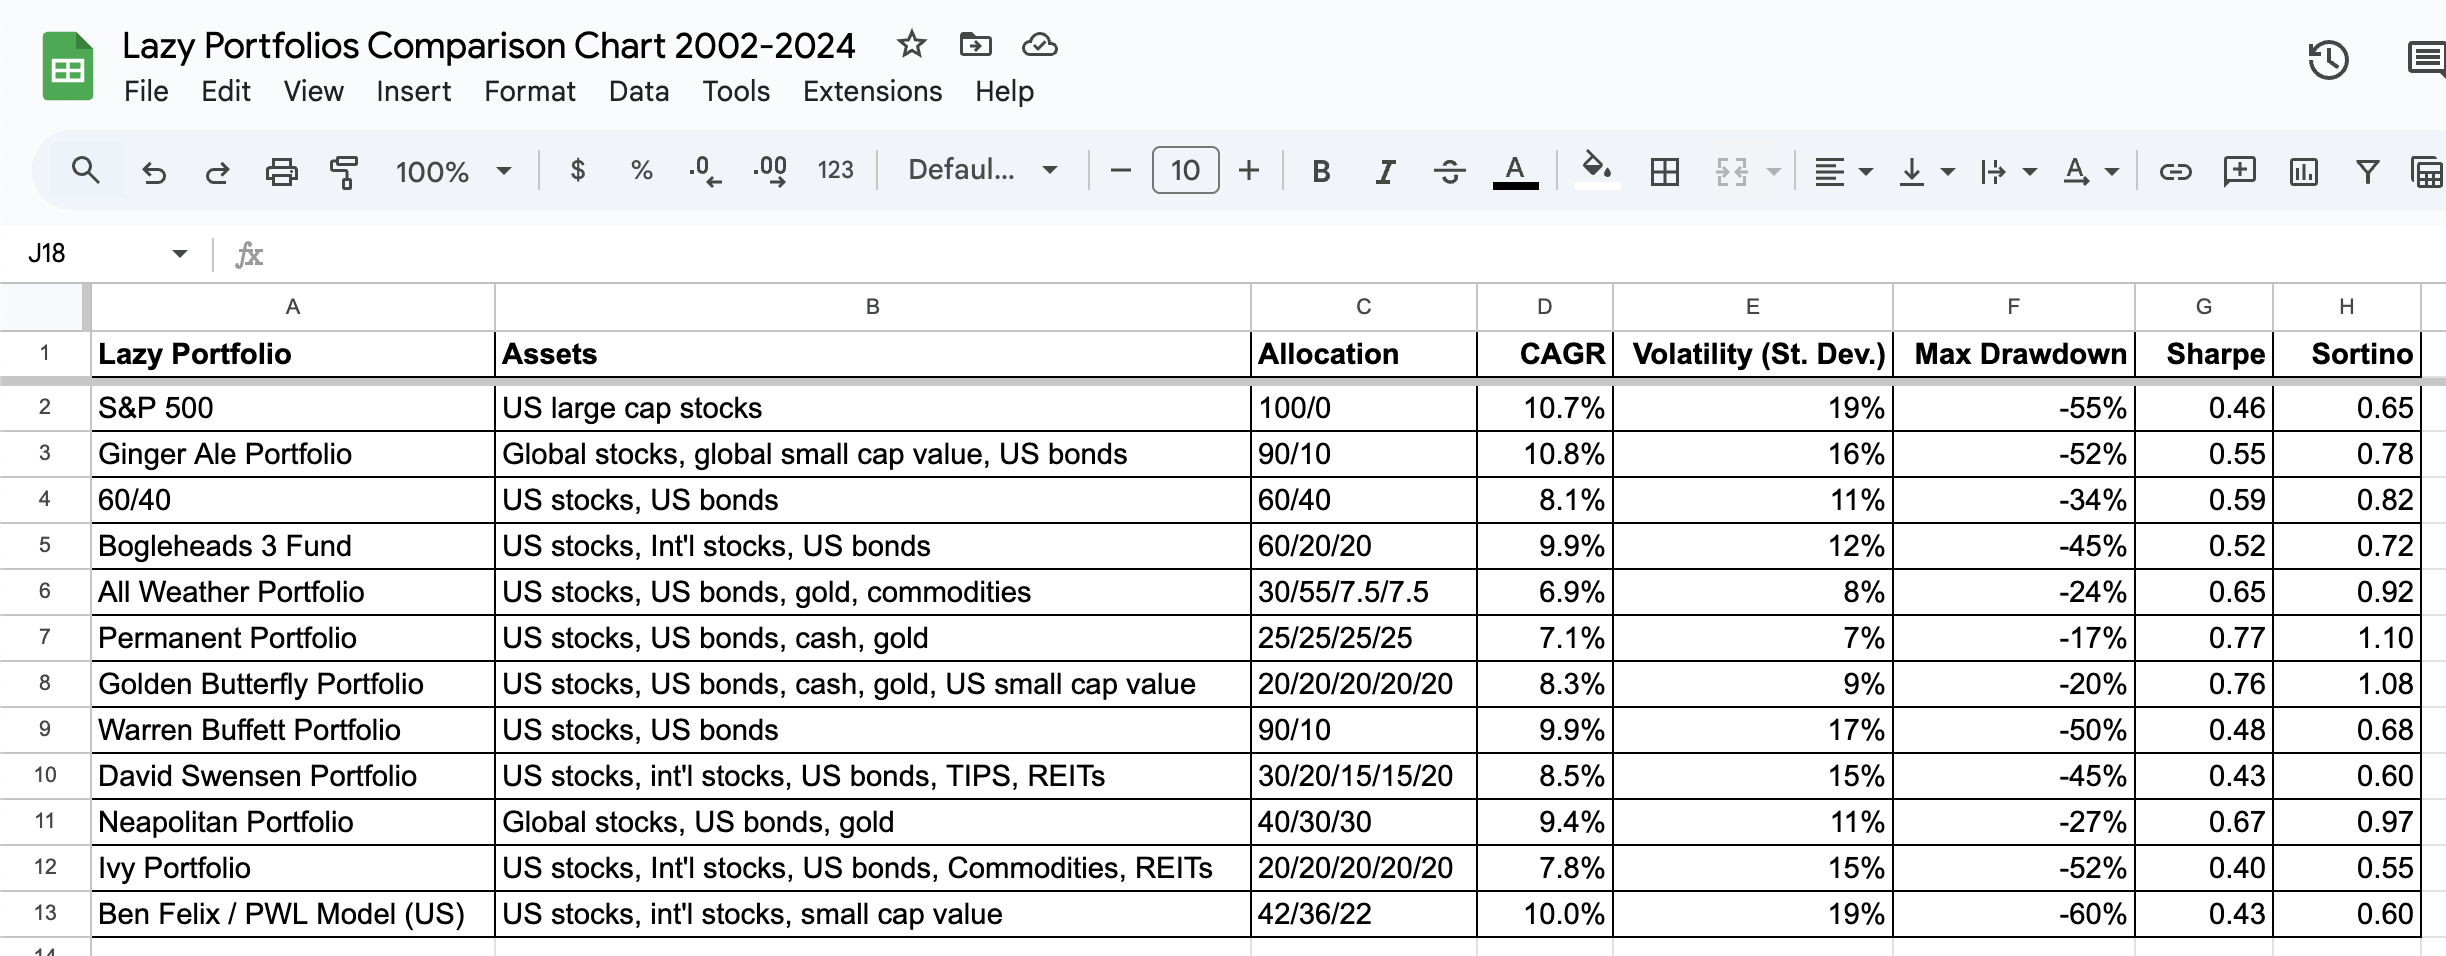
Task: Click the font size field showing 10
Action: [x=1185, y=171]
